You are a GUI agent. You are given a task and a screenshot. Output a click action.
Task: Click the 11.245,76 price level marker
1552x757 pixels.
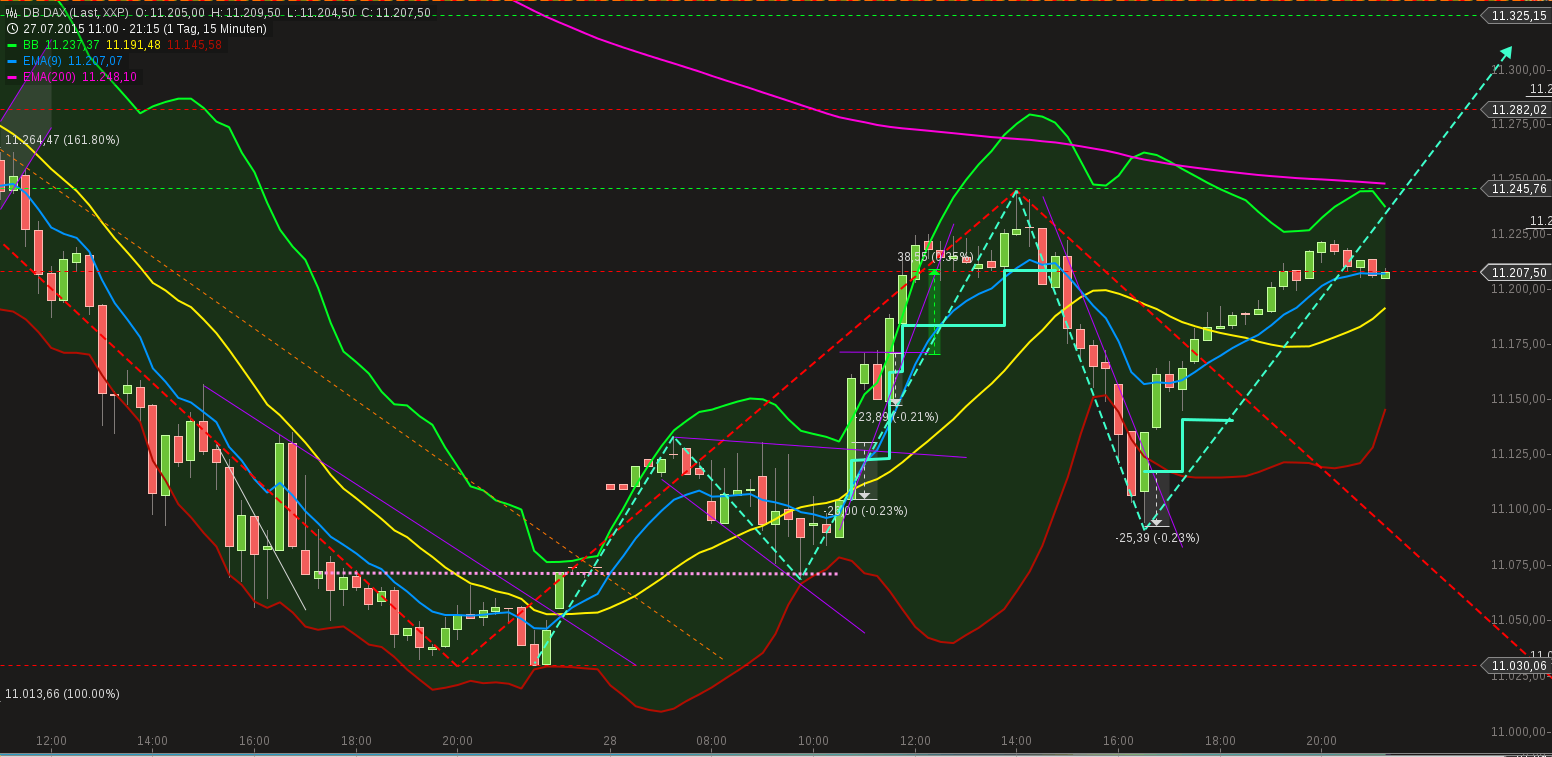1515,188
